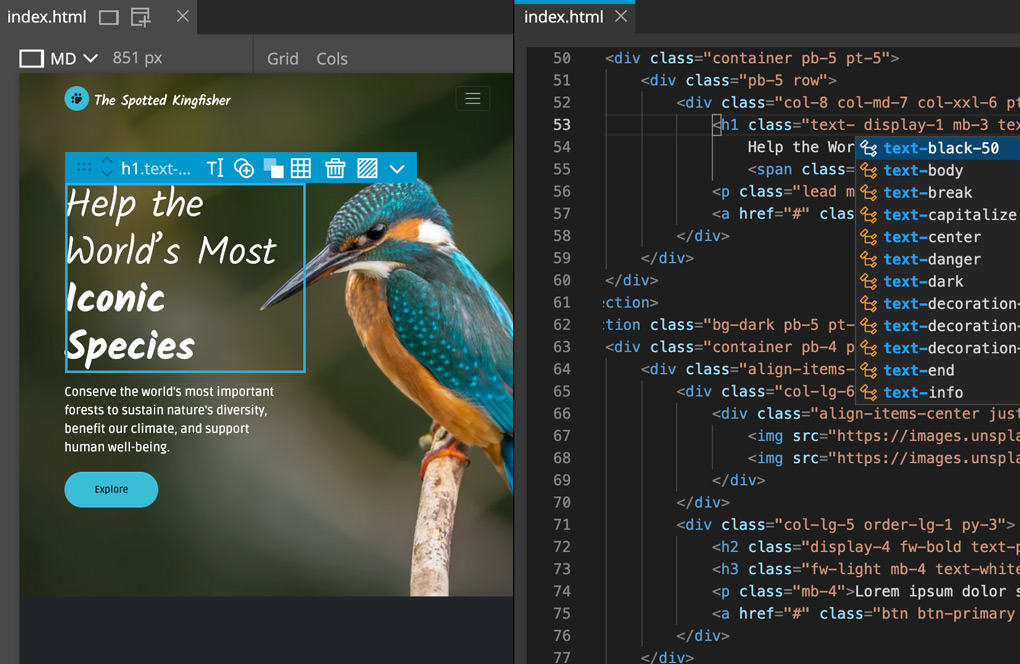The height and width of the screenshot is (664, 1020).
Task: Close the left index.html tab
Action: (183, 16)
